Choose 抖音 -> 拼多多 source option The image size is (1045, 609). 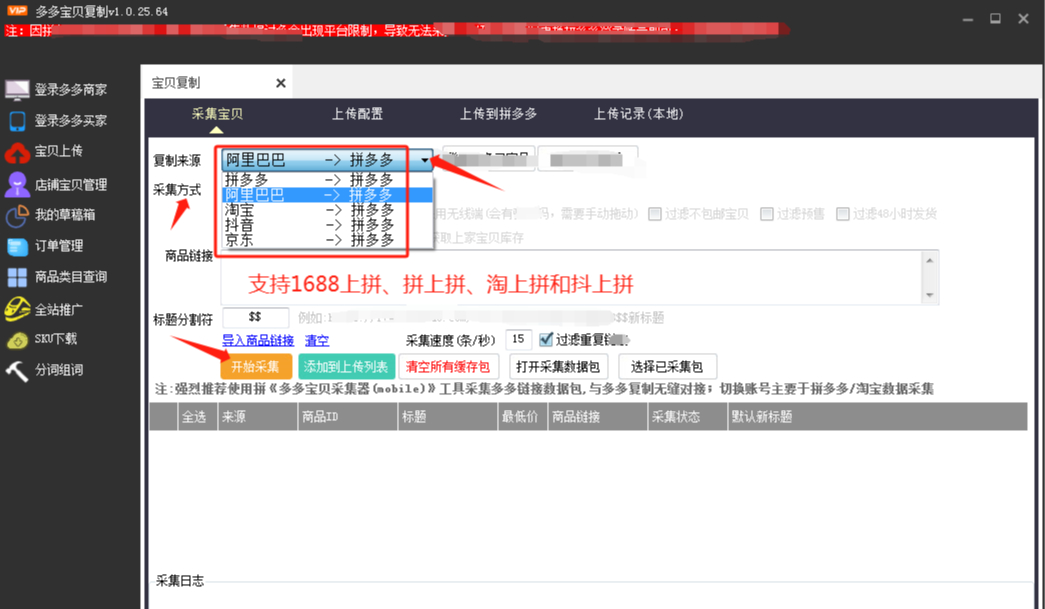click(327, 225)
